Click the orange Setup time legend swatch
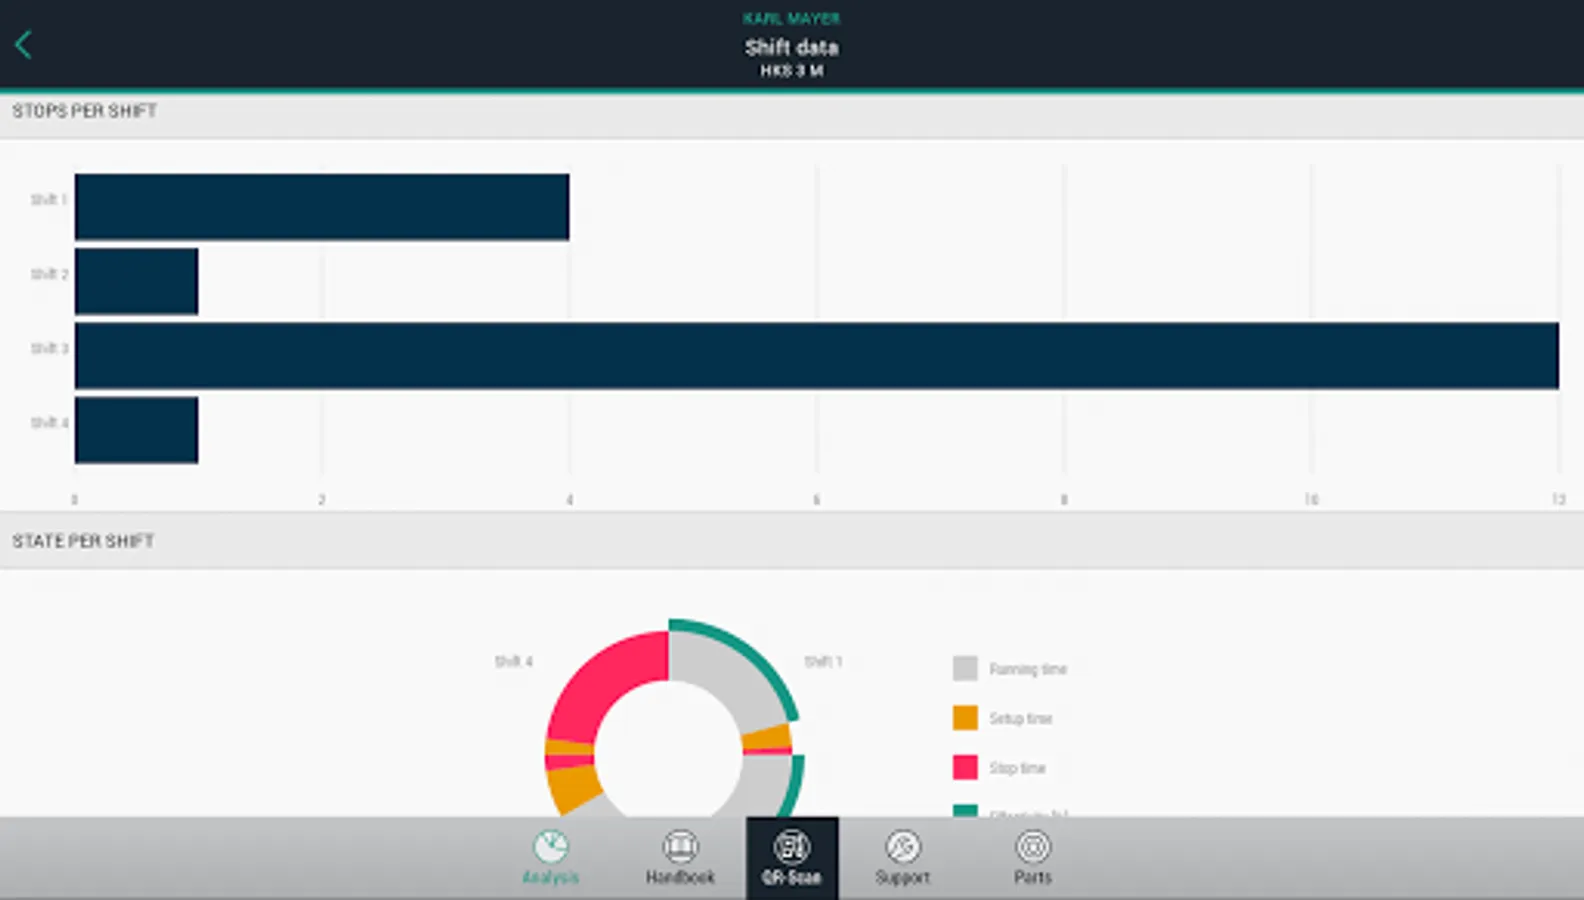The height and width of the screenshot is (900, 1584). pyautogui.click(x=965, y=718)
